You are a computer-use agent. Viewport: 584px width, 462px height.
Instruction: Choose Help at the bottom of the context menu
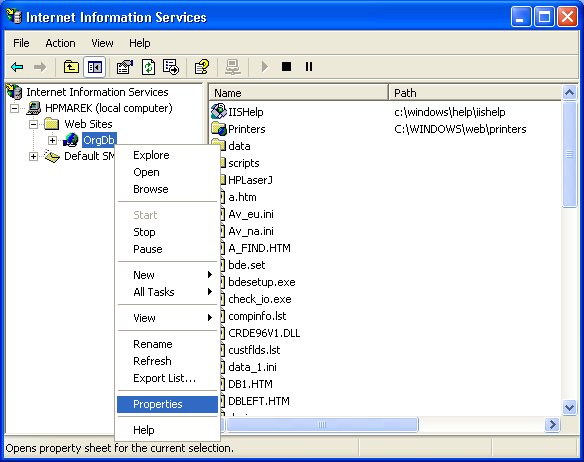[x=168, y=430]
